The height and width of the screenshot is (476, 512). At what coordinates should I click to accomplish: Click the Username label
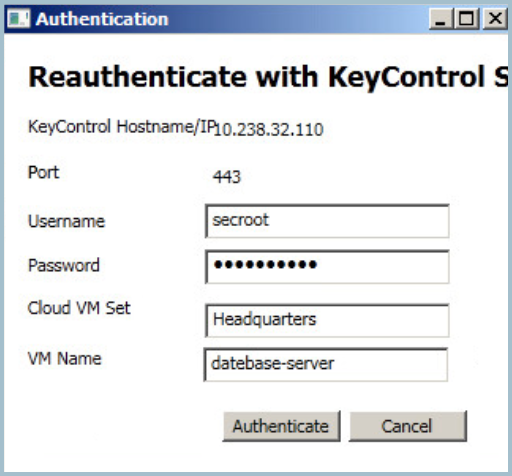click(x=67, y=221)
